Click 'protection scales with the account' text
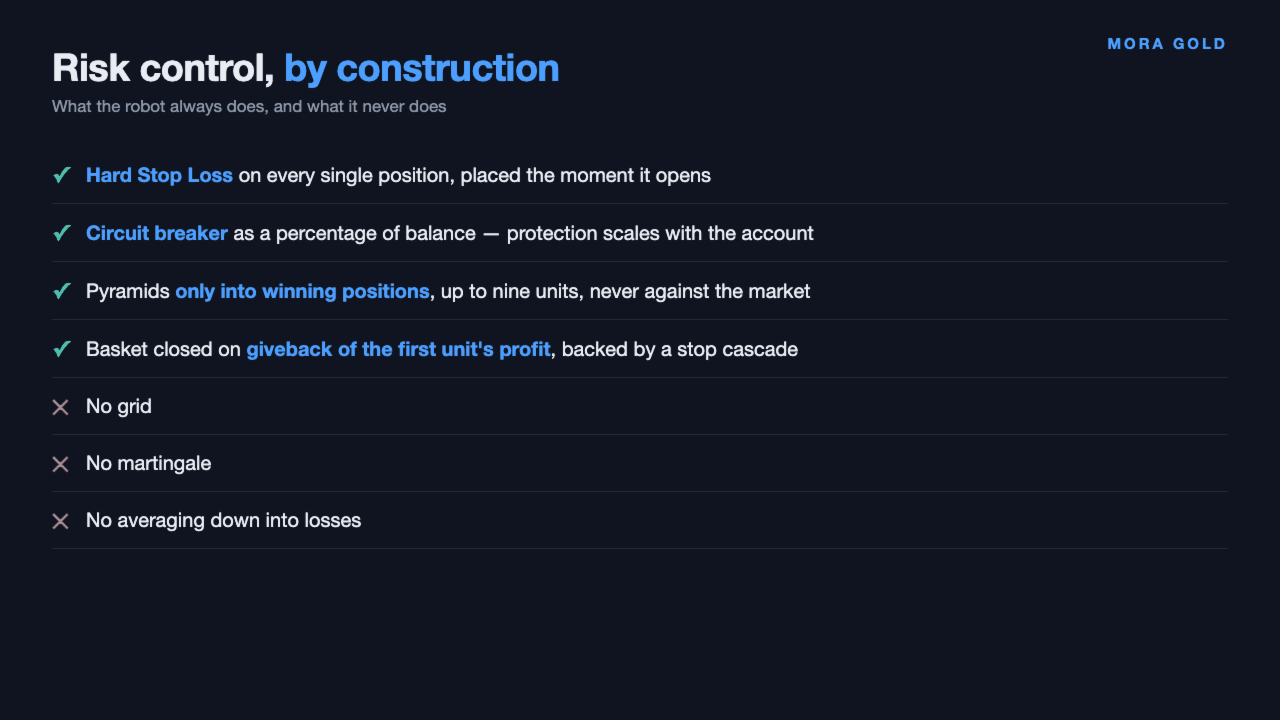 tap(660, 233)
